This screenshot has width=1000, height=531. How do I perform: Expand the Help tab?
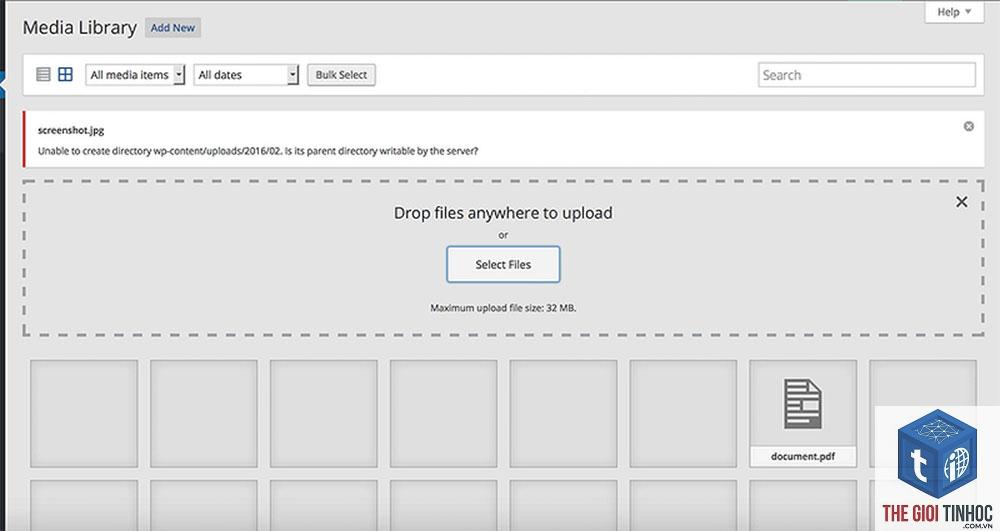coord(954,12)
